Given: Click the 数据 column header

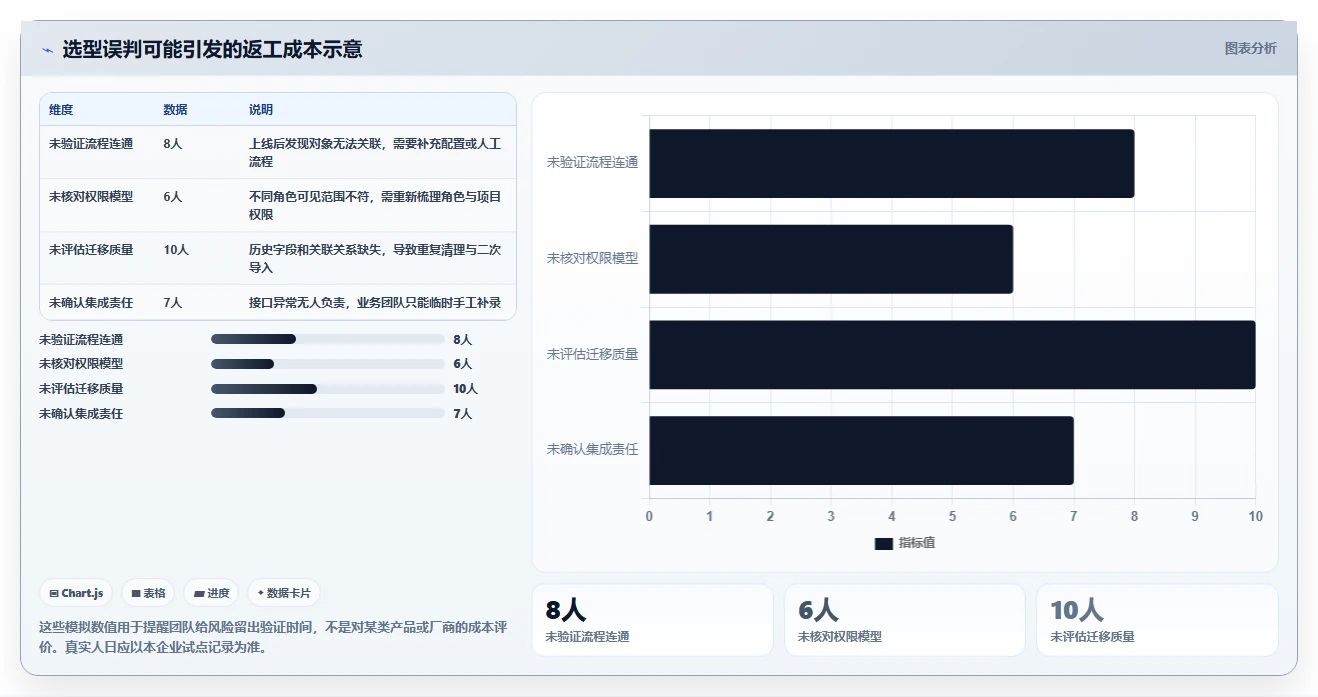Looking at the screenshot, I should coord(175,110).
